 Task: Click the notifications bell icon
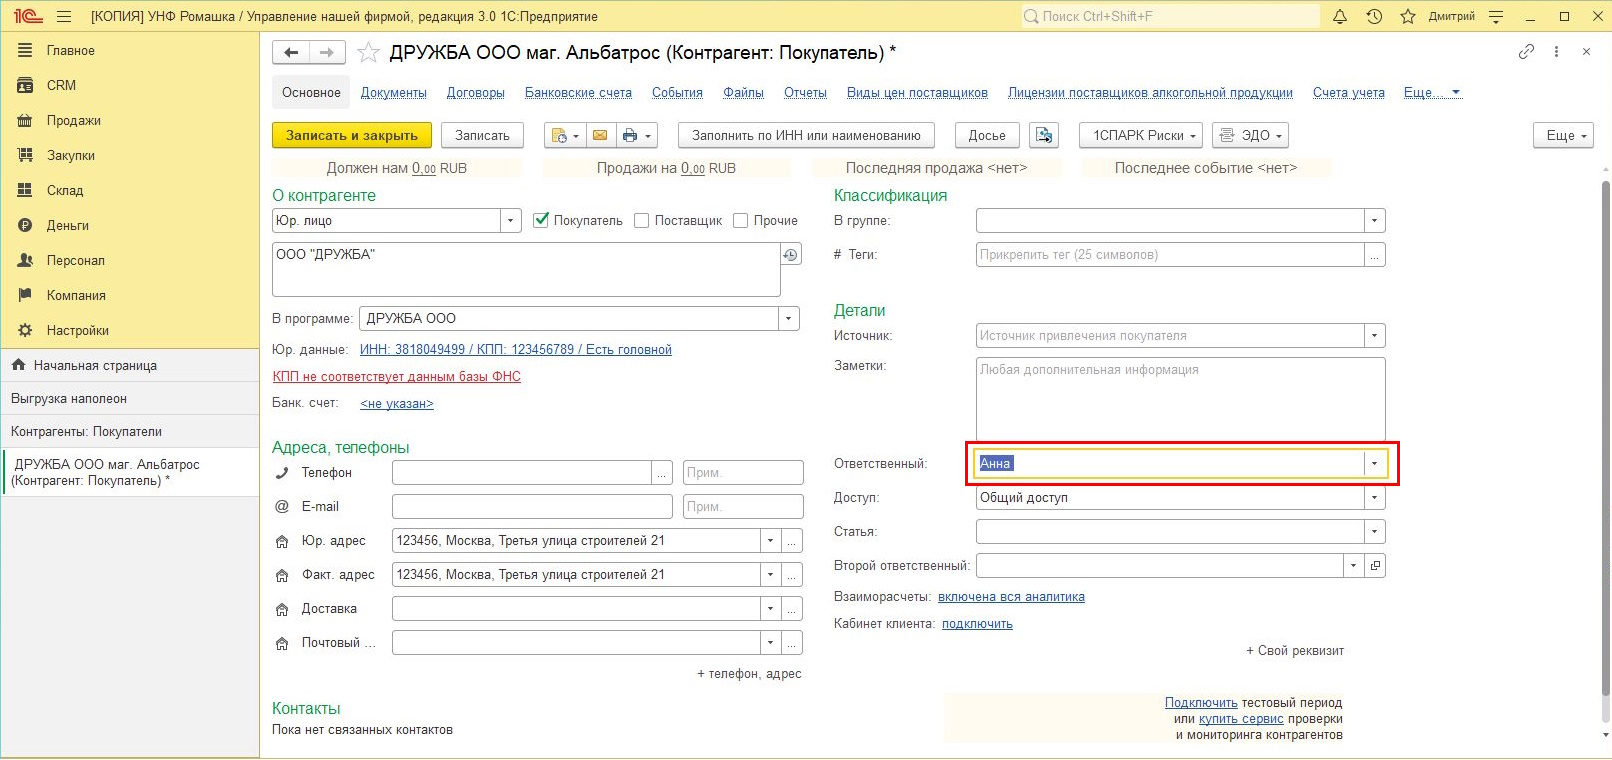[x=1340, y=17]
